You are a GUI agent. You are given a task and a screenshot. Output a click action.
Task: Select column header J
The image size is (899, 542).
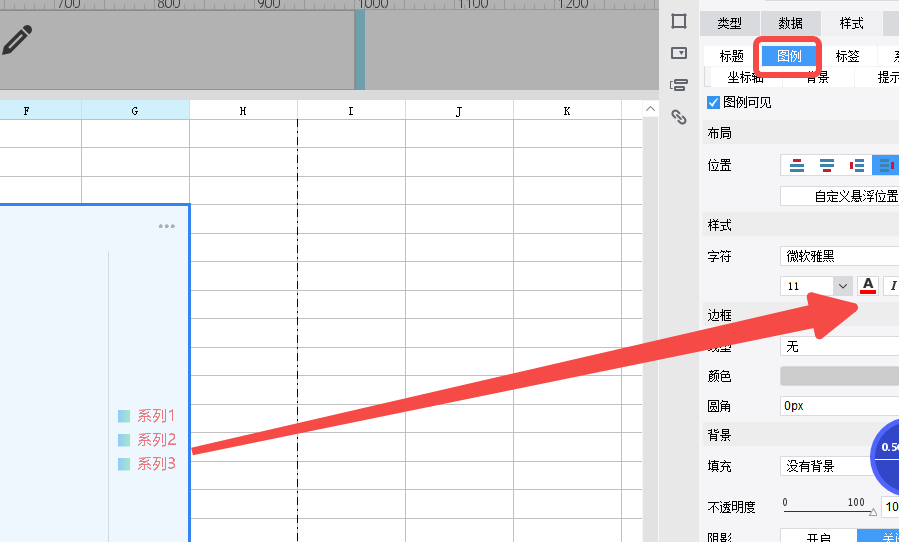pos(459,111)
